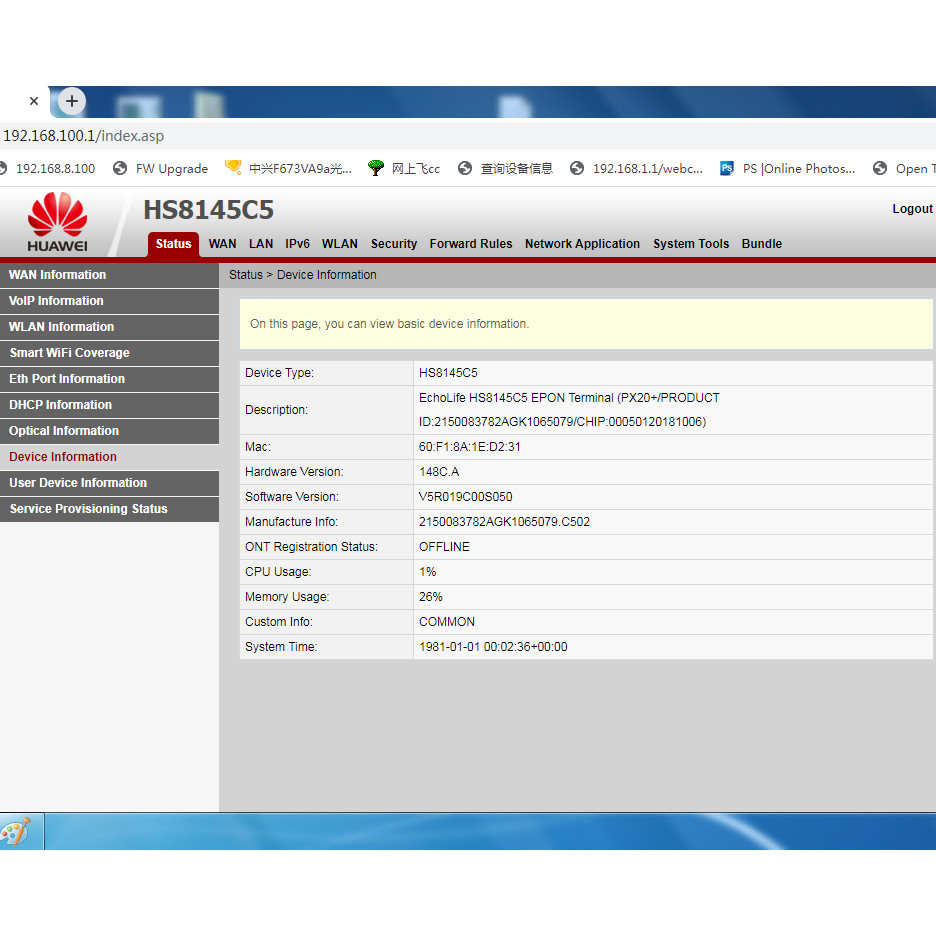Open the 查询设备信息 bookmark

click(505, 169)
